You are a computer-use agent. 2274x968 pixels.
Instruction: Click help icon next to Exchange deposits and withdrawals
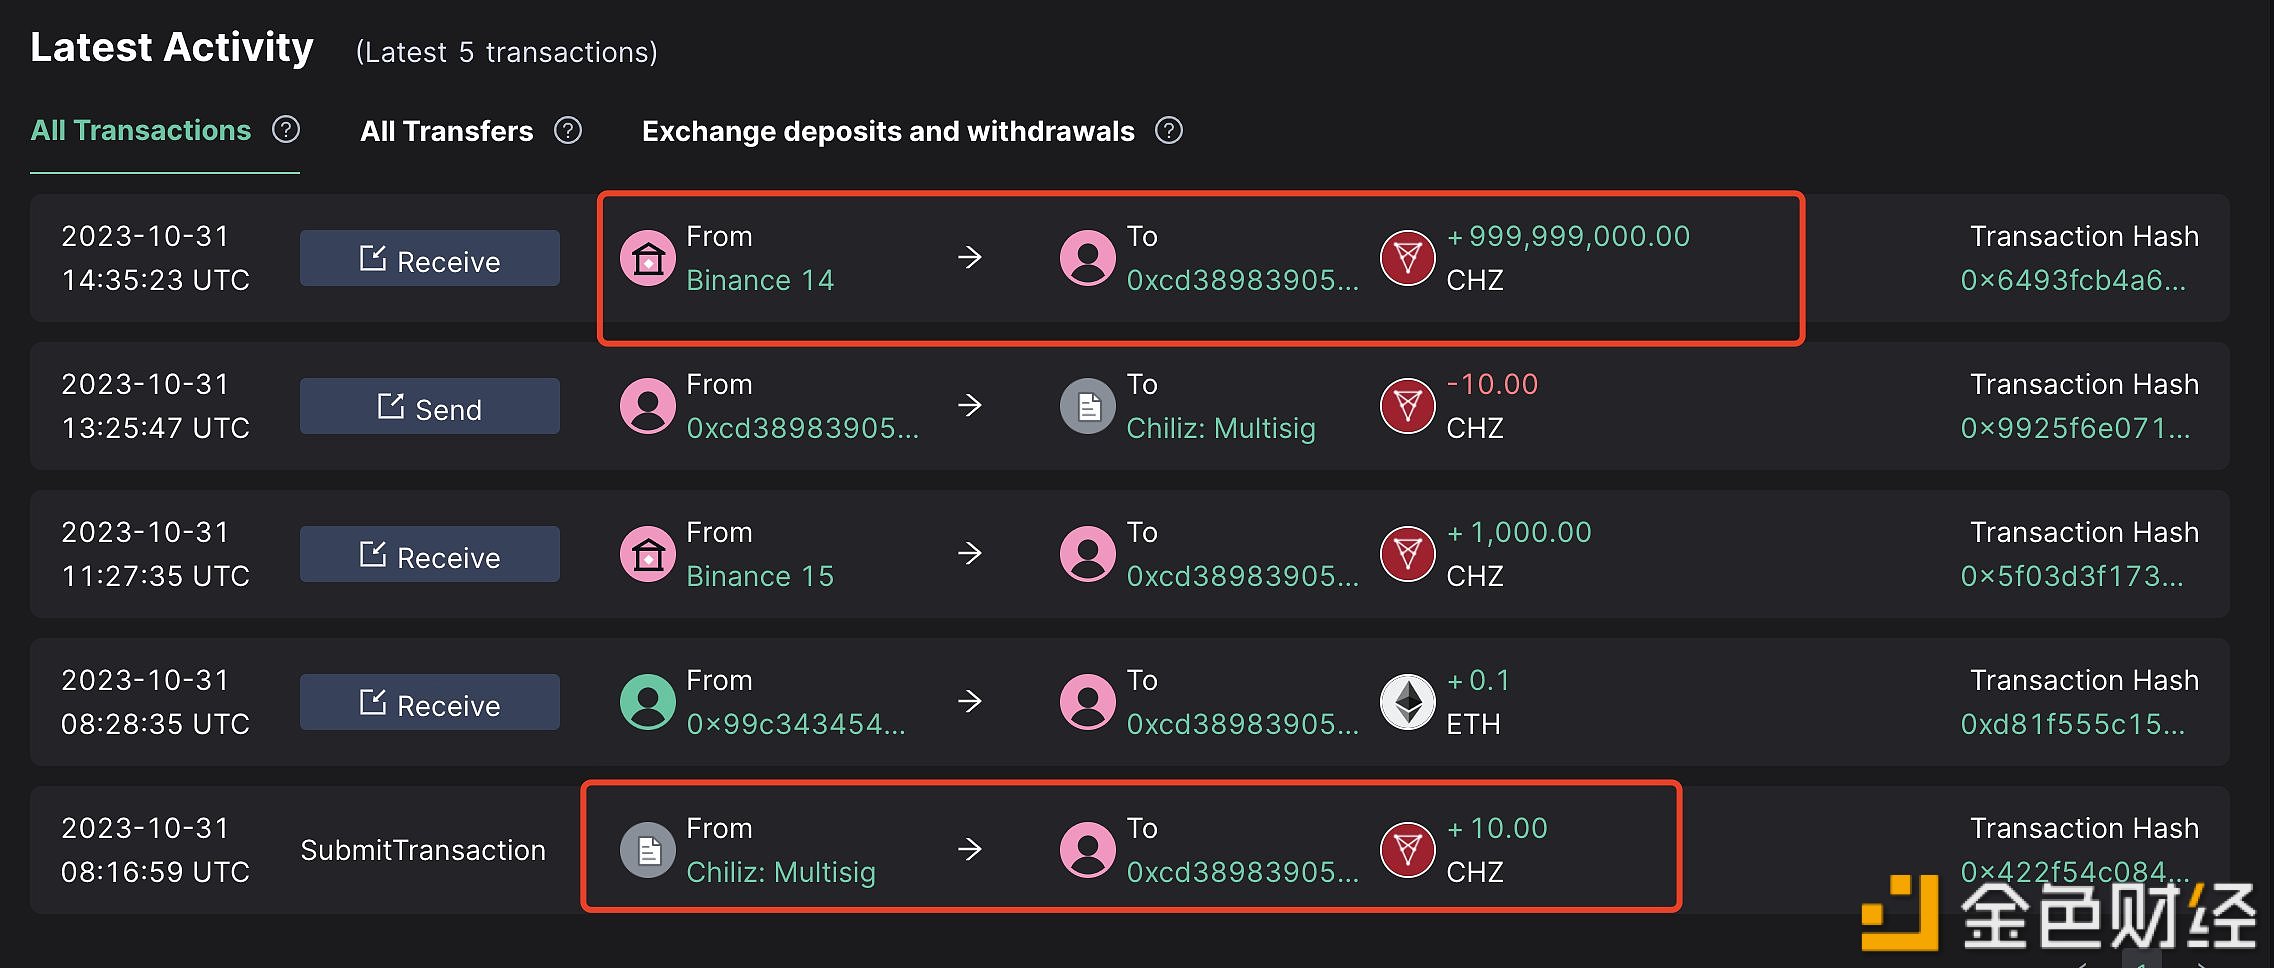(1169, 130)
